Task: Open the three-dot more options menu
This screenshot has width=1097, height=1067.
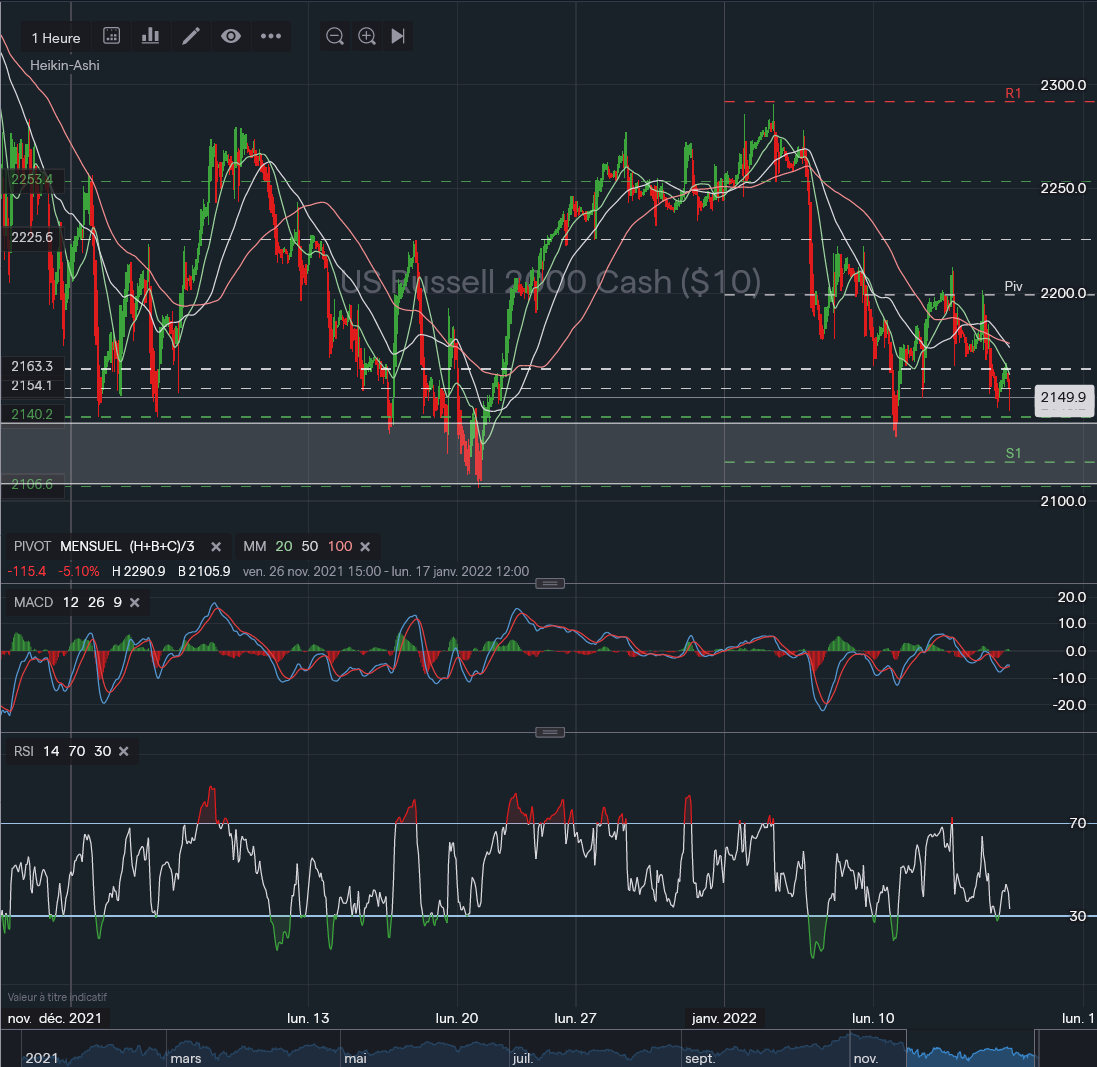Action: coord(271,37)
